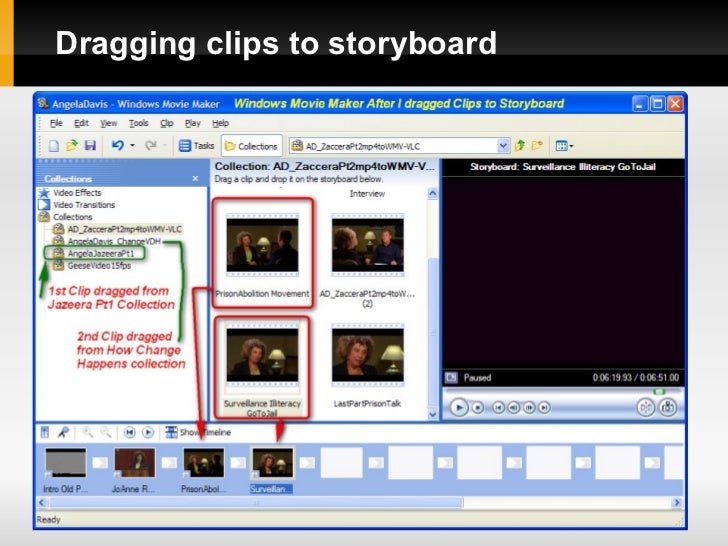Click transition cell after Intro Old P... clip
Image resolution: width=728 pixels, height=546 pixels.
tap(100, 463)
